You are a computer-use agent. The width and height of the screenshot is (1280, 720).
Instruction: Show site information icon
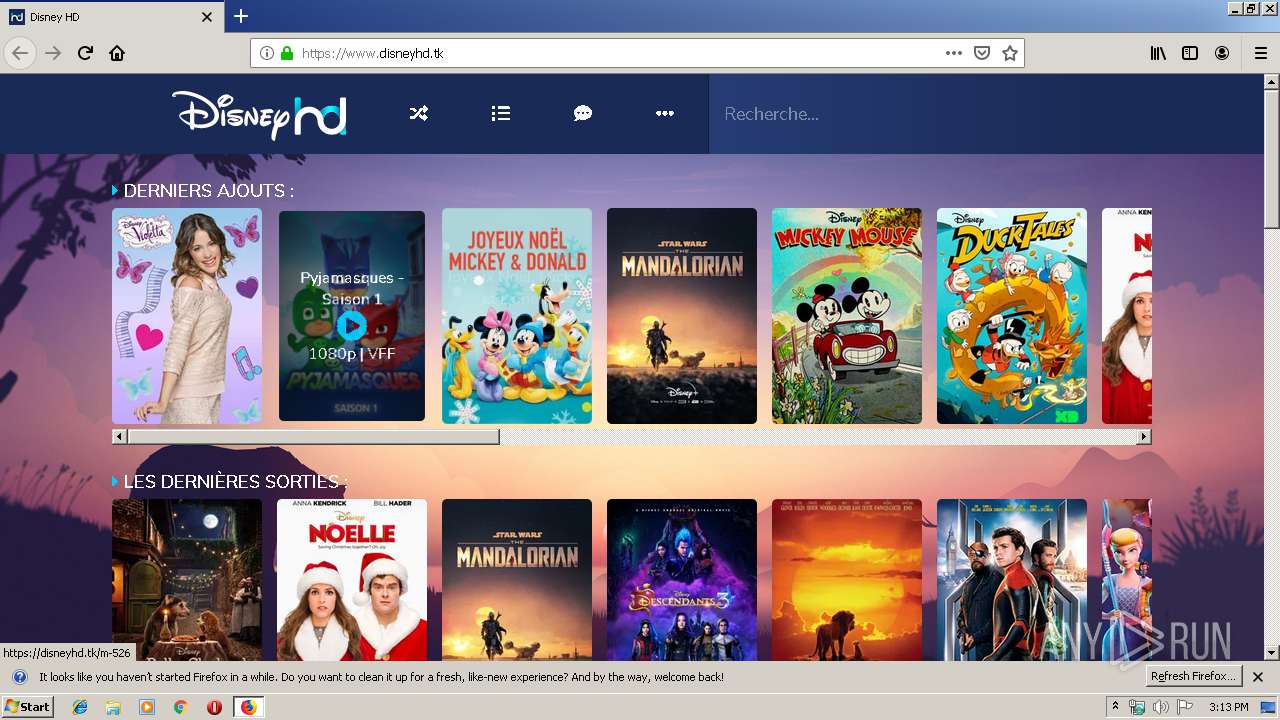point(267,53)
